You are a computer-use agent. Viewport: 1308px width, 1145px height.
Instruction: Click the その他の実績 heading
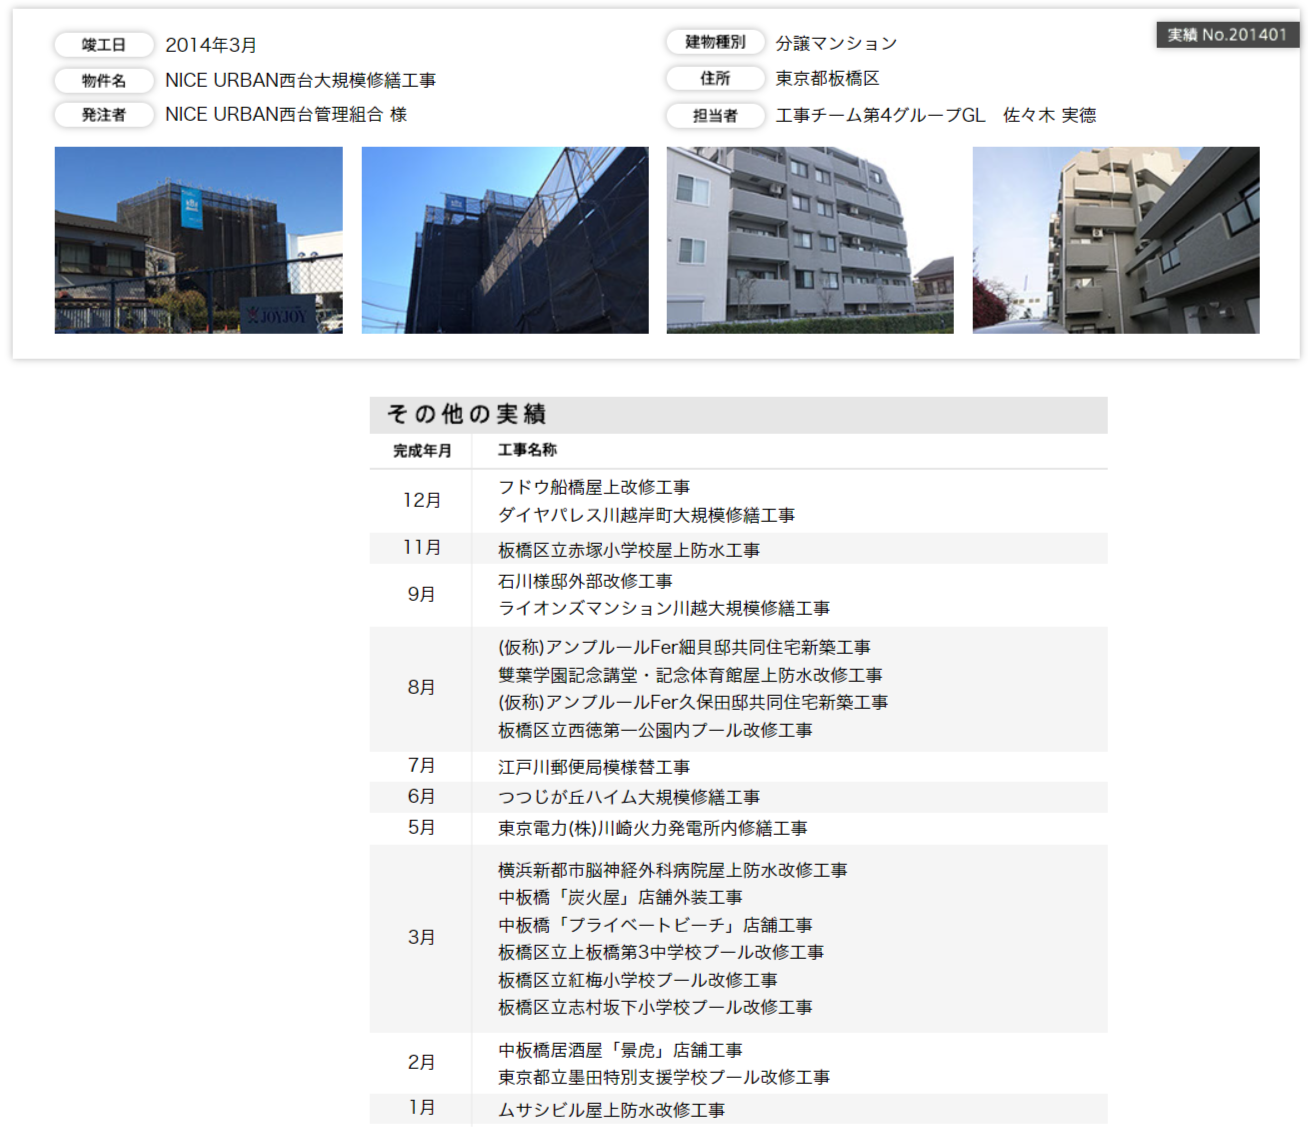(x=467, y=414)
